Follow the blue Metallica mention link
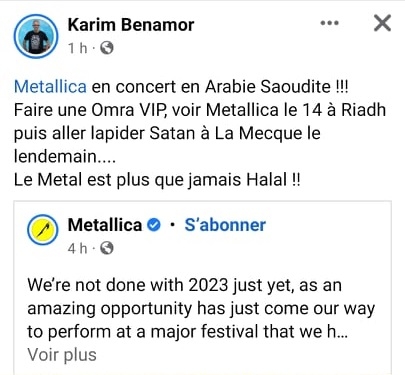Viewport: 405px width, 375px height. tap(50, 87)
